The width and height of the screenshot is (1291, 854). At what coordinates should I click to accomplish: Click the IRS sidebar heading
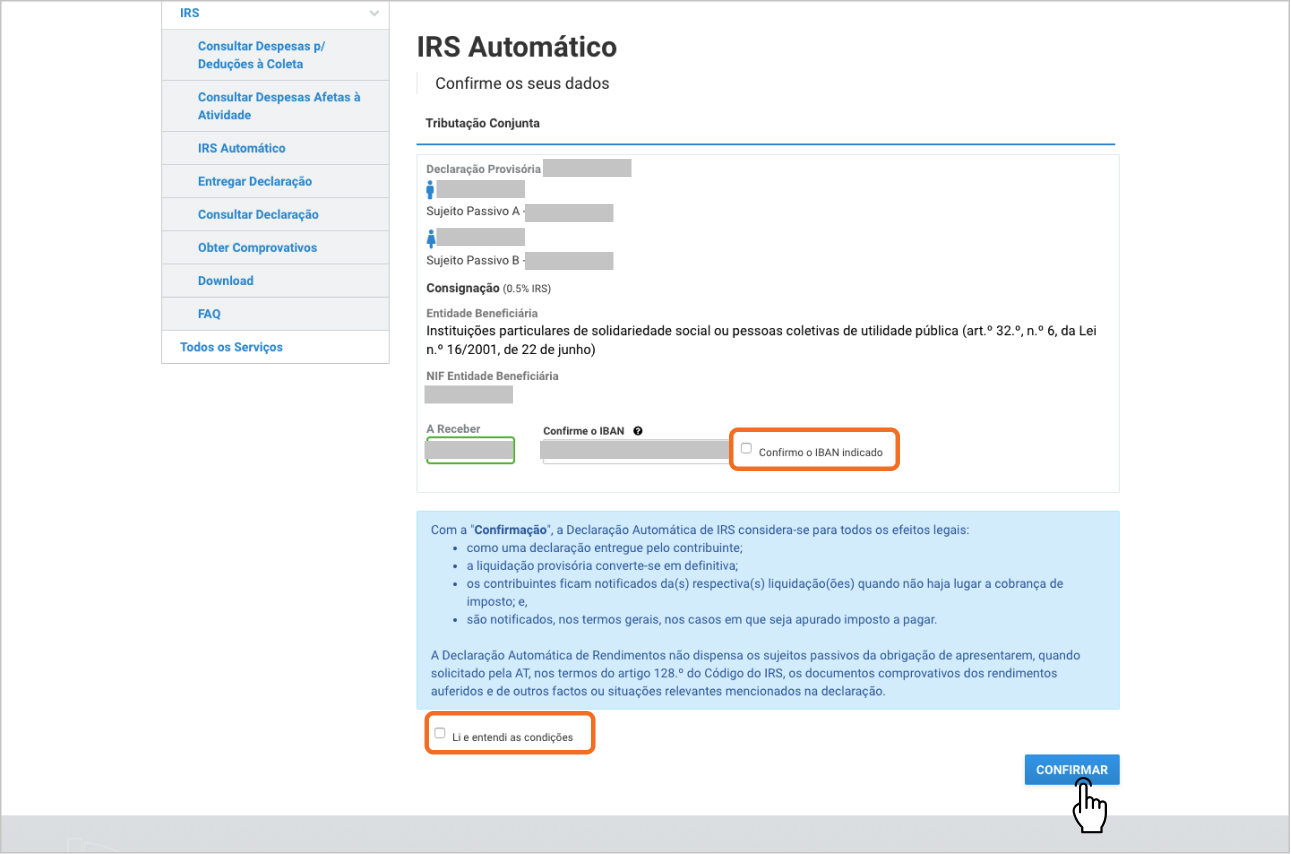point(190,14)
